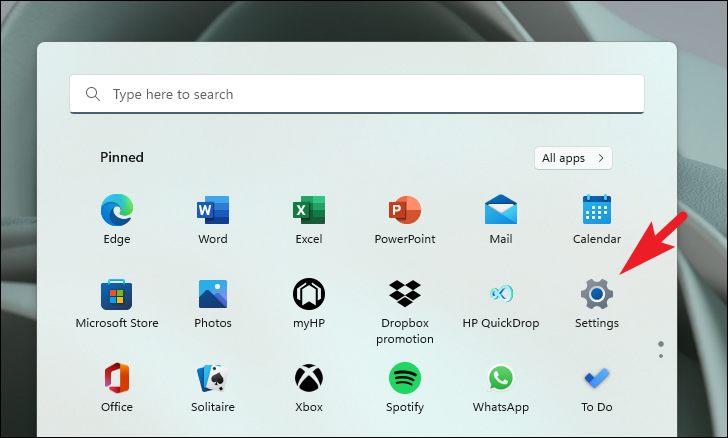Screen dimensions: 728x438
Task: Go to second page of pinned apps
Action: 661,356
